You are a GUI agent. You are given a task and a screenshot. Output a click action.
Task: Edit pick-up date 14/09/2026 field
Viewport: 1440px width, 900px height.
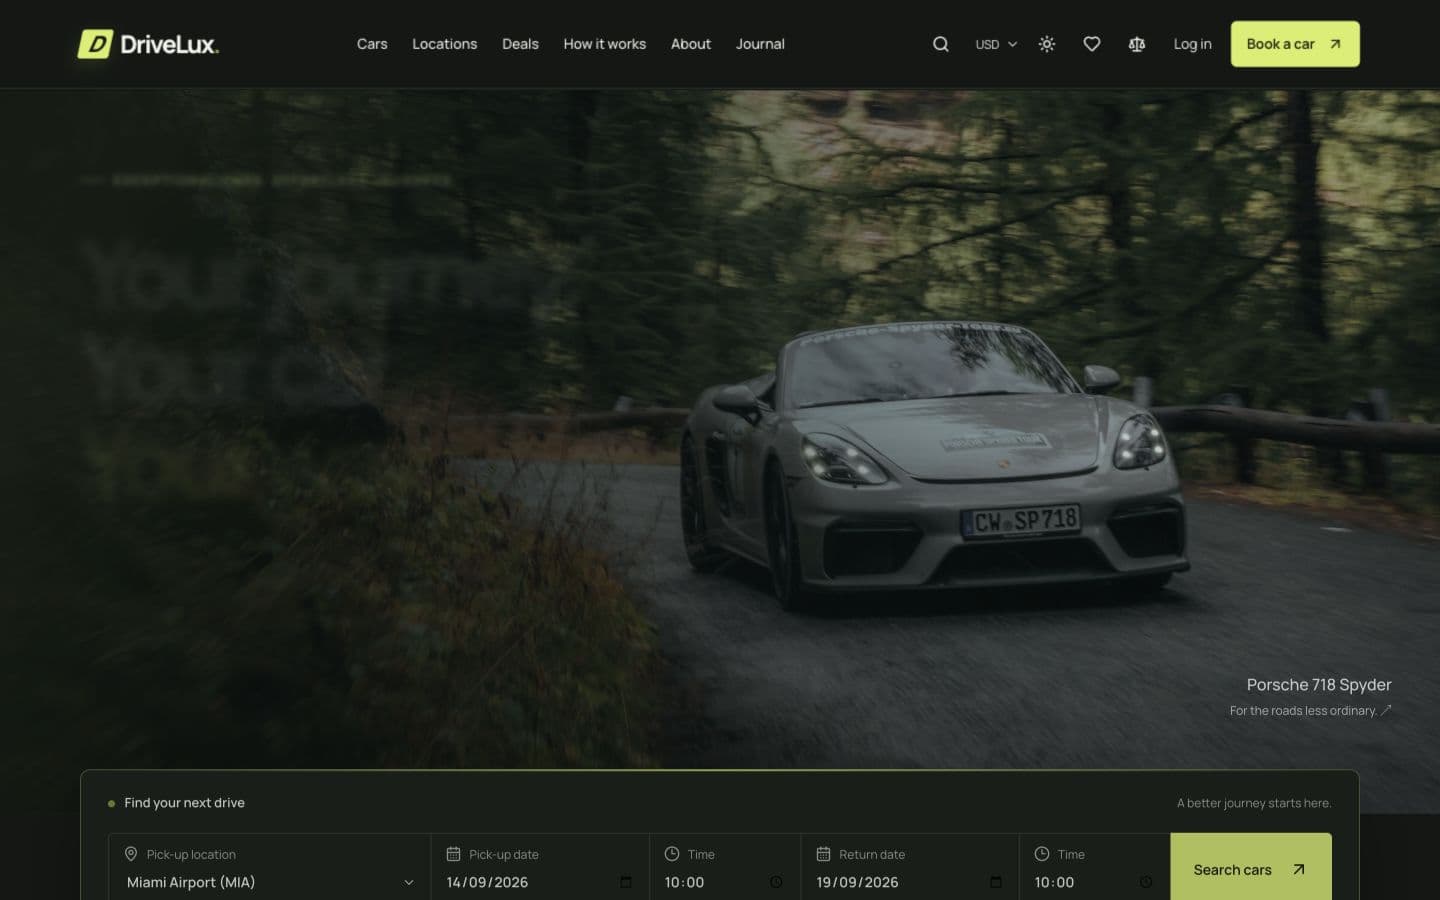540,882
